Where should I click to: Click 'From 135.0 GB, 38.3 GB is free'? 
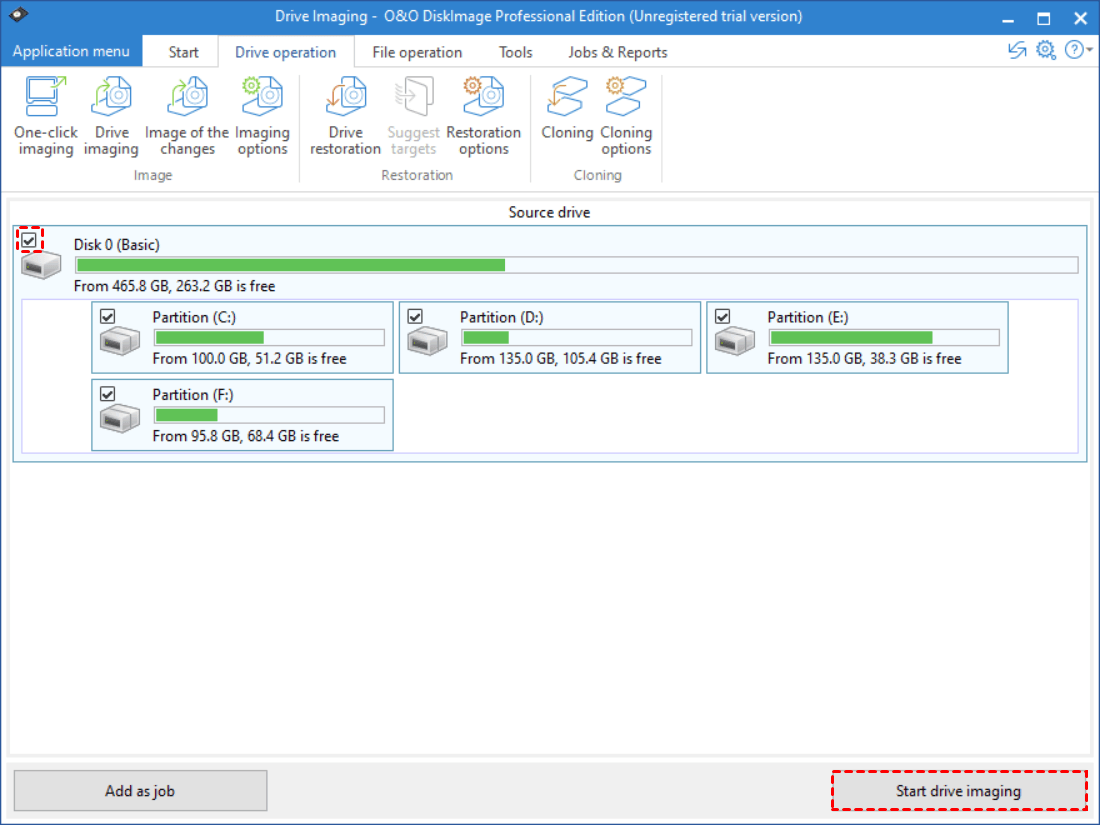pos(864,358)
